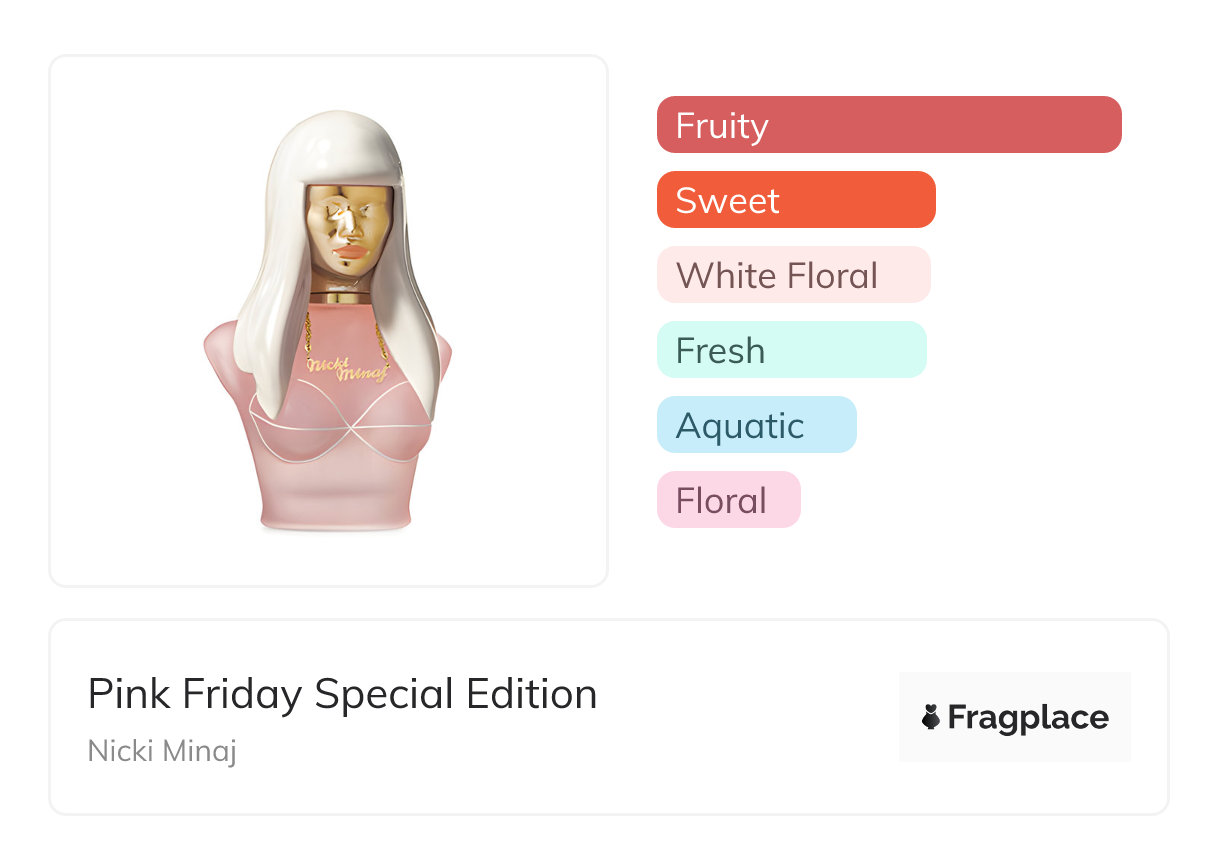Click the gold neck collar of the bottle
The width and height of the screenshot is (1218, 864).
pos(338,297)
